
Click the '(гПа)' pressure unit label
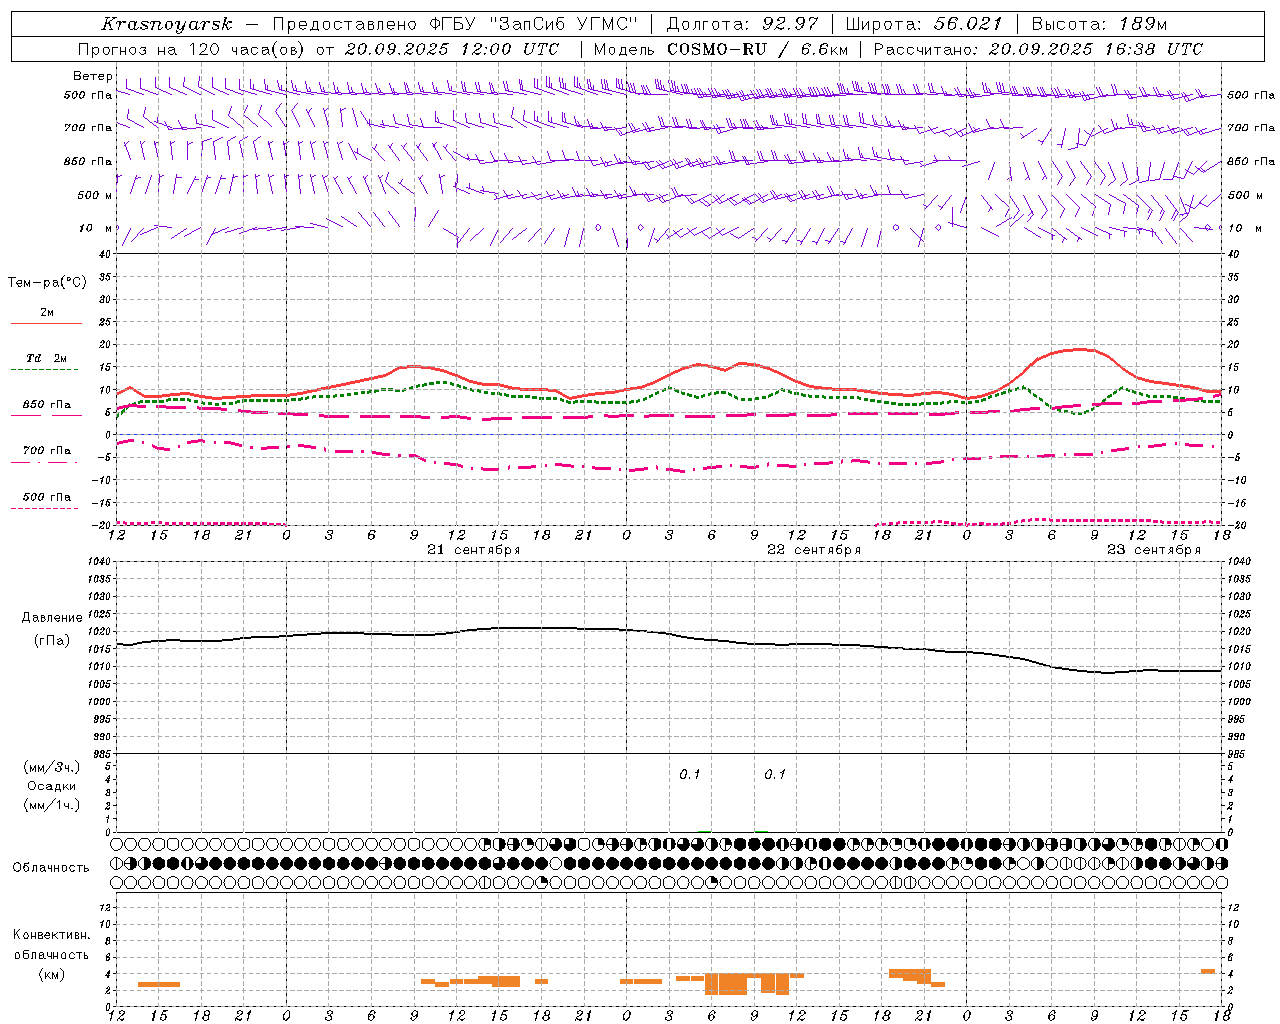pyautogui.click(x=52, y=640)
